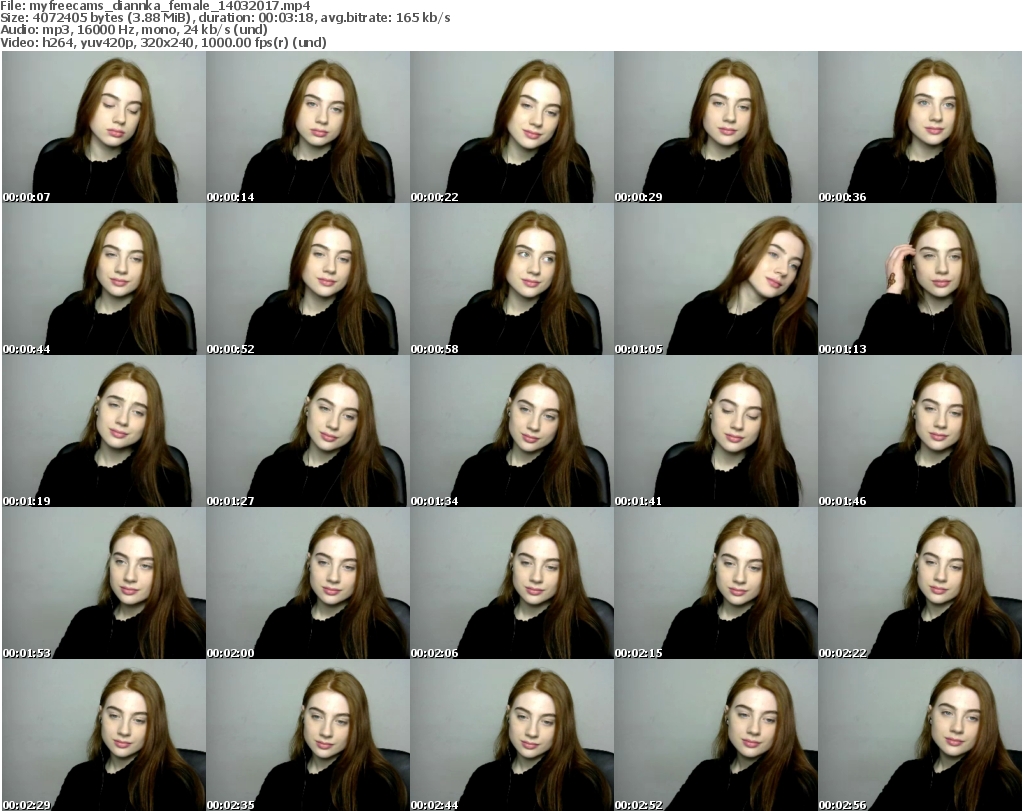Pick the frame timestamped 00:01:41
Image resolution: width=1024 pixels, height=811 pixels.
click(x=716, y=431)
